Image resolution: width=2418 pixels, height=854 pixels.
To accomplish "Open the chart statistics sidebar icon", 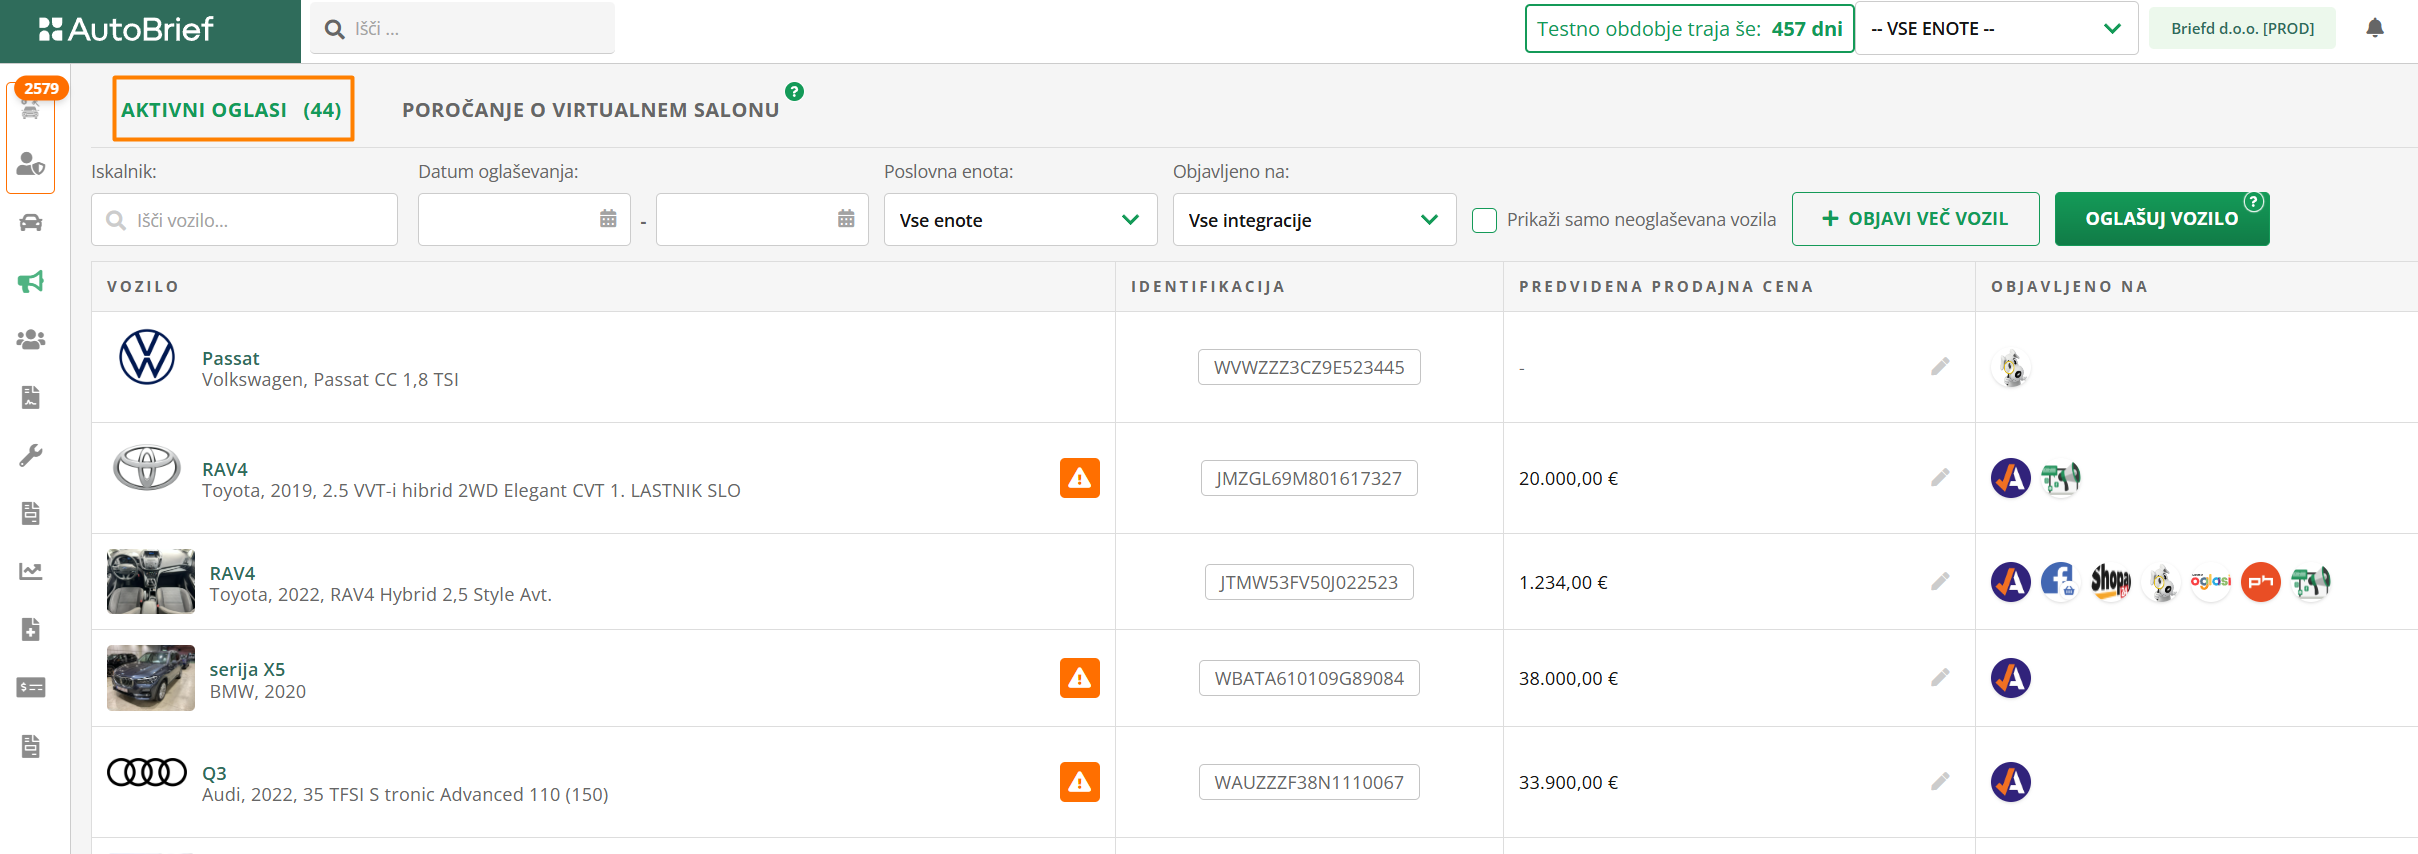I will coord(31,571).
